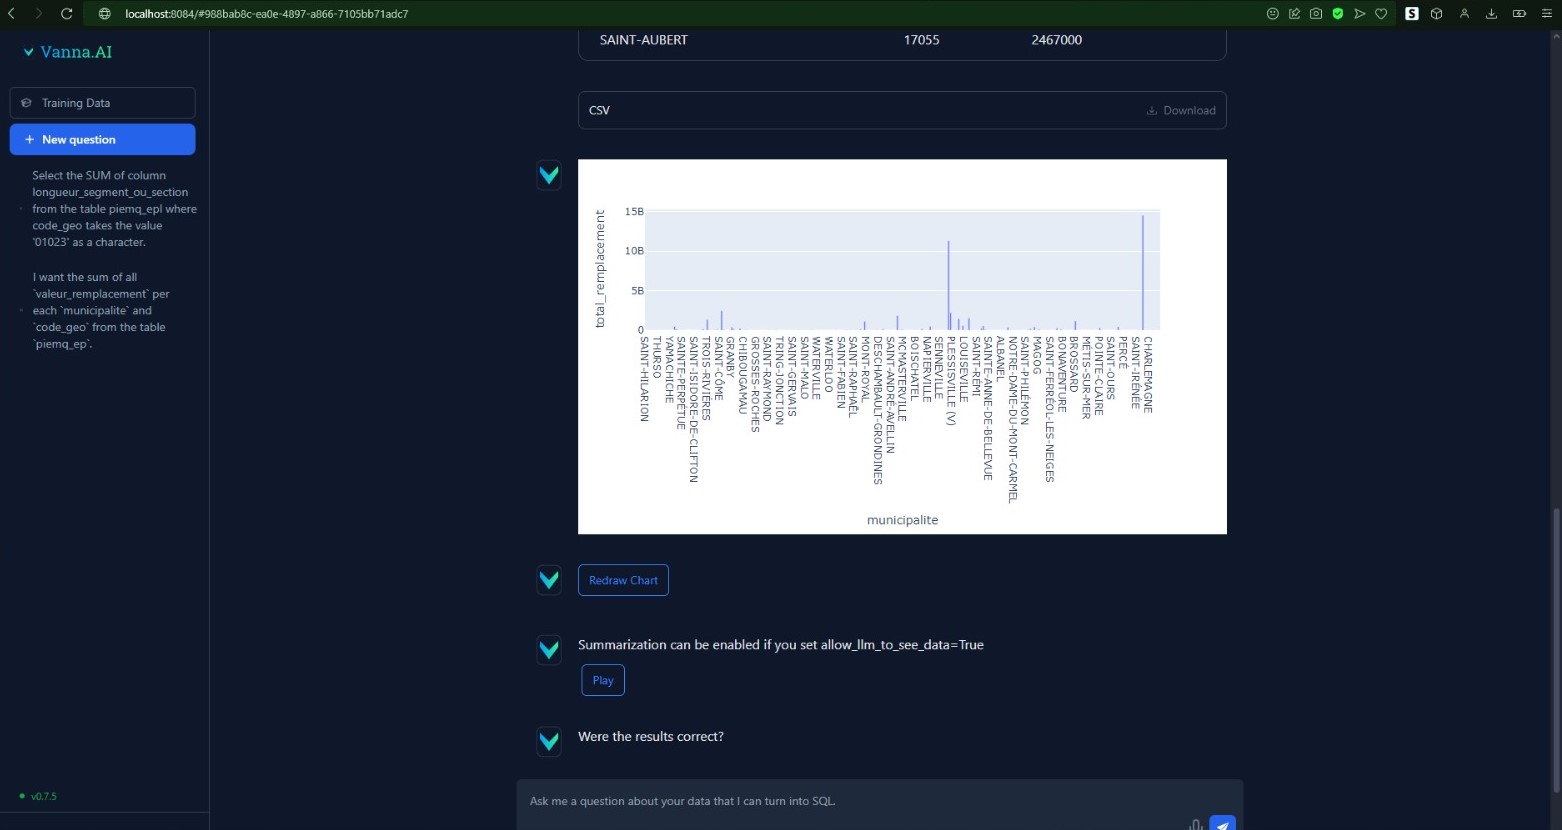The width and height of the screenshot is (1562, 830).
Task: Click the Summarization can be enabled message
Action: point(781,645)
